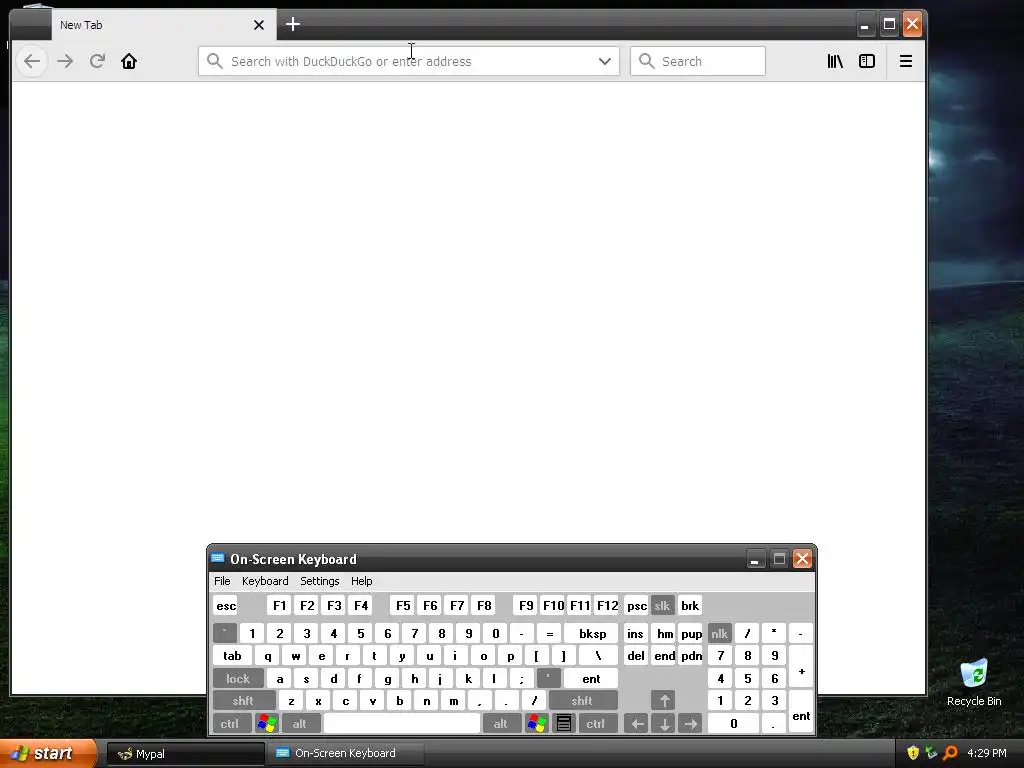Close the New Tab tab
1024x768 pixels.
pyautogui.click(x=259, y=25)
